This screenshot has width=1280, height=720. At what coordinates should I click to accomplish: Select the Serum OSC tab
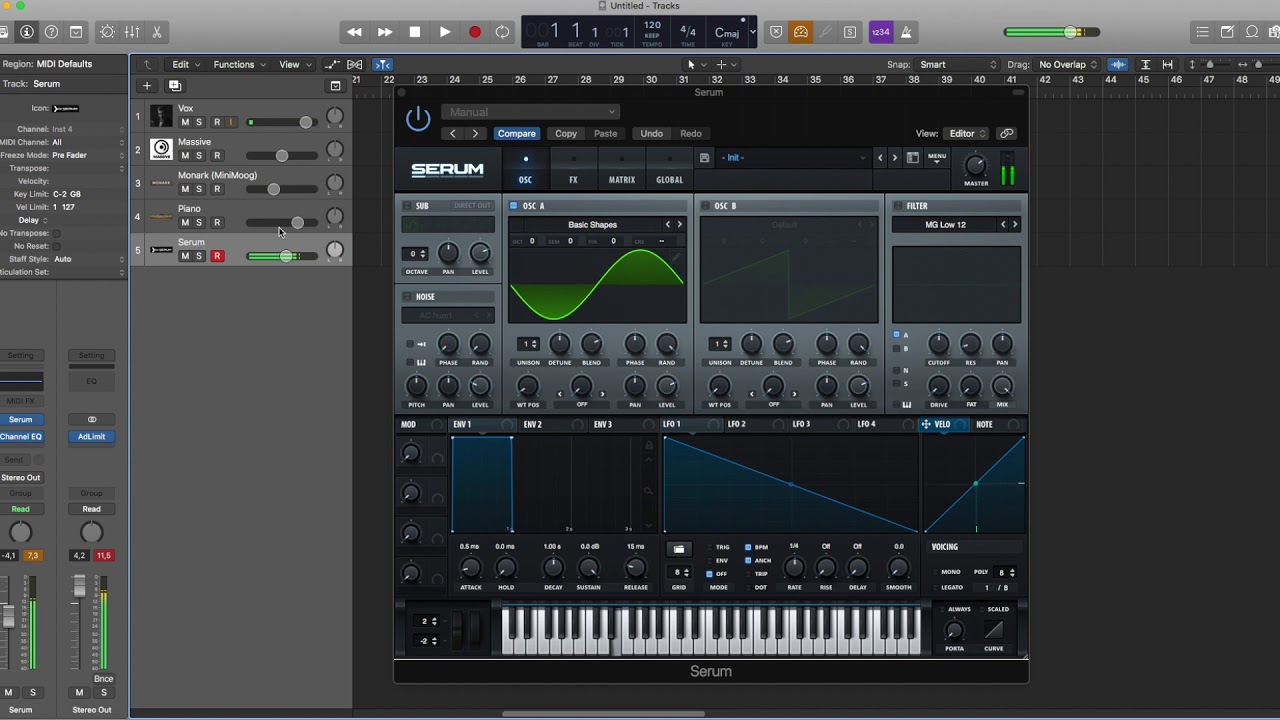coord(525,169)
